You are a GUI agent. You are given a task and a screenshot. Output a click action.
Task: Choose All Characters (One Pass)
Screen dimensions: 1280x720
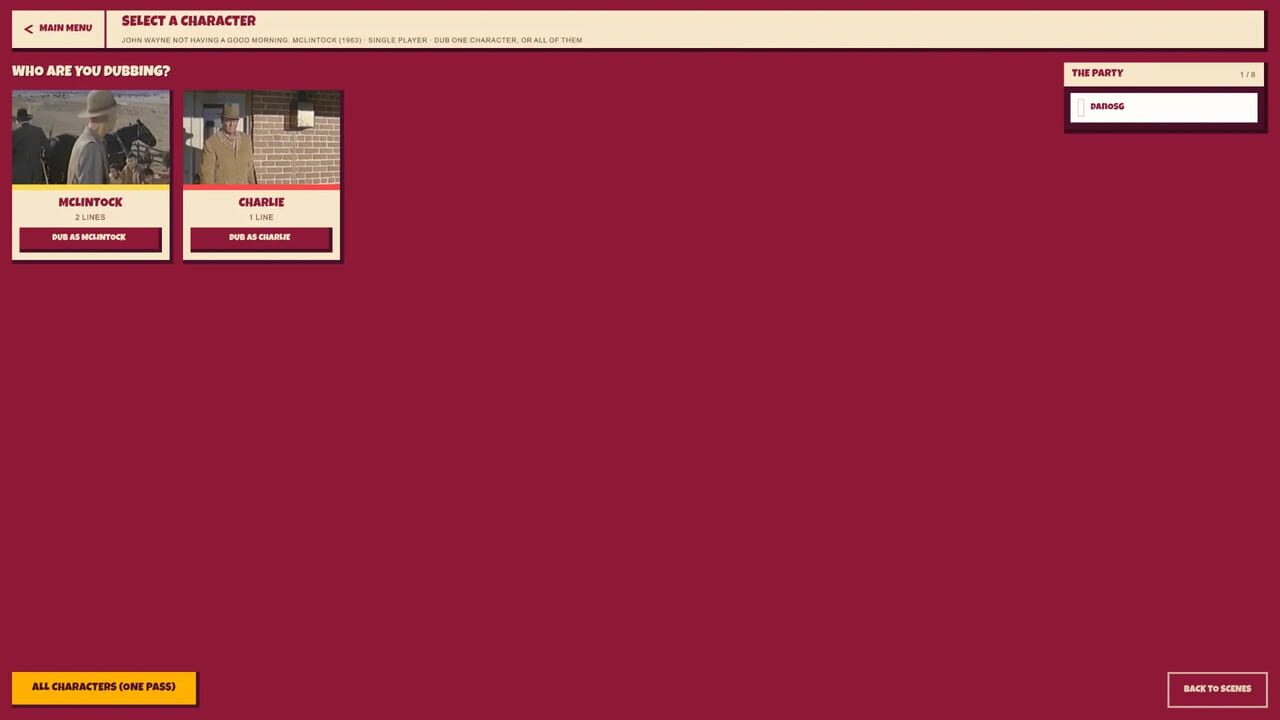pyautogui.click(x=103, y=687)
